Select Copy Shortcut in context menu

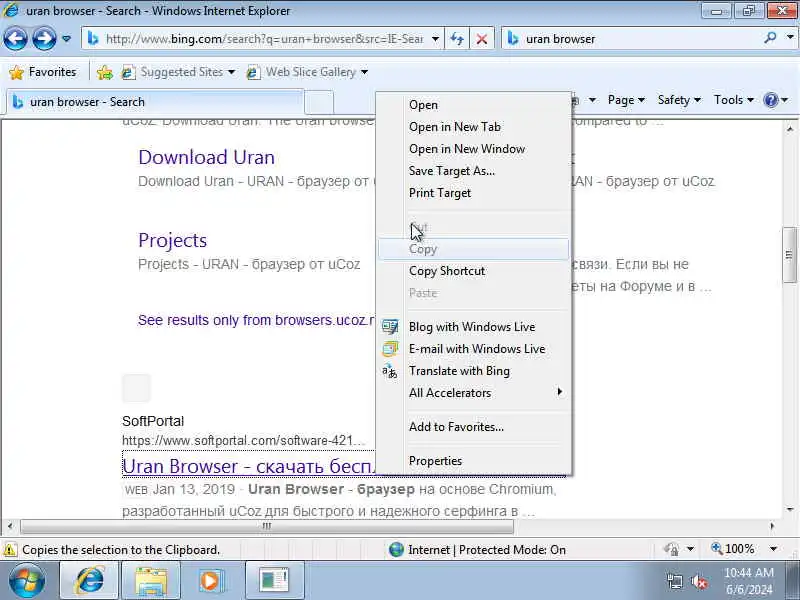473,271
